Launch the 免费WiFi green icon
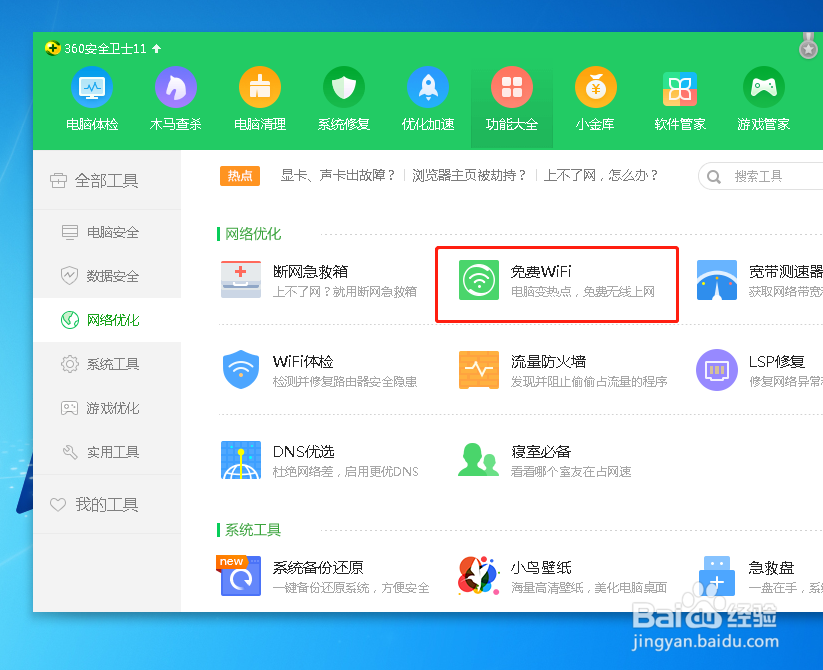 [x=479, y=280]
